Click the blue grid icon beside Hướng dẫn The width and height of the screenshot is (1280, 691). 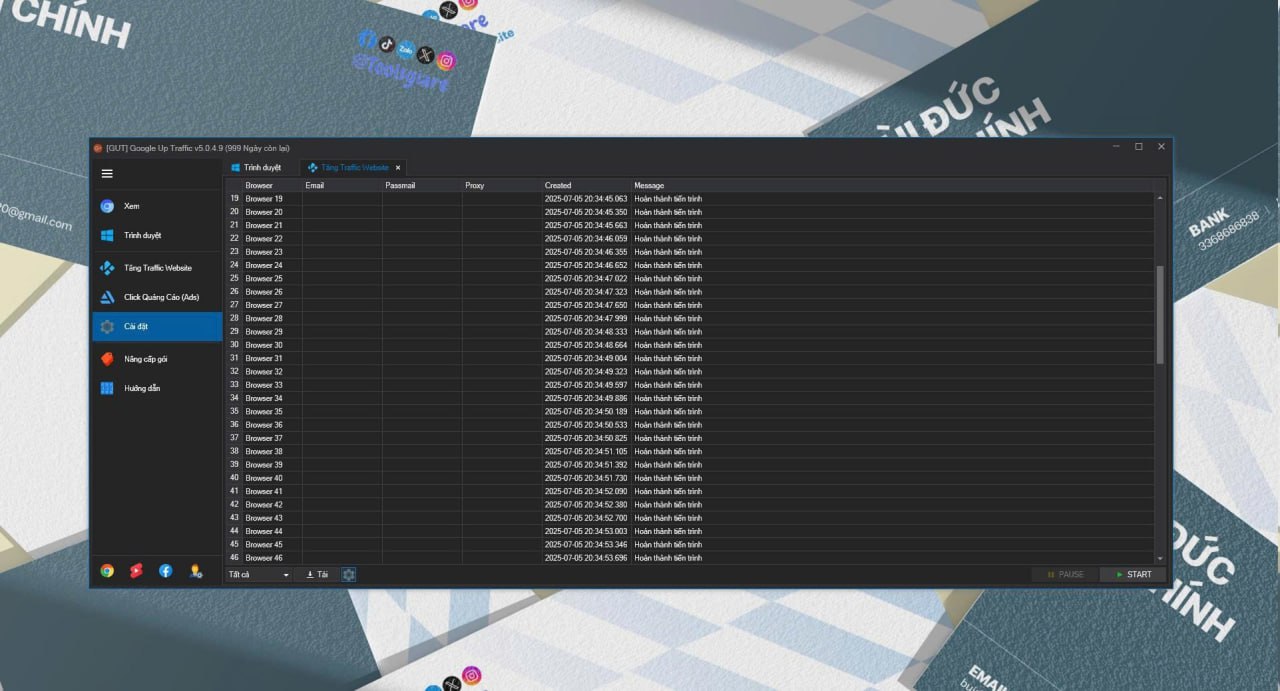(x=107, y=388)
